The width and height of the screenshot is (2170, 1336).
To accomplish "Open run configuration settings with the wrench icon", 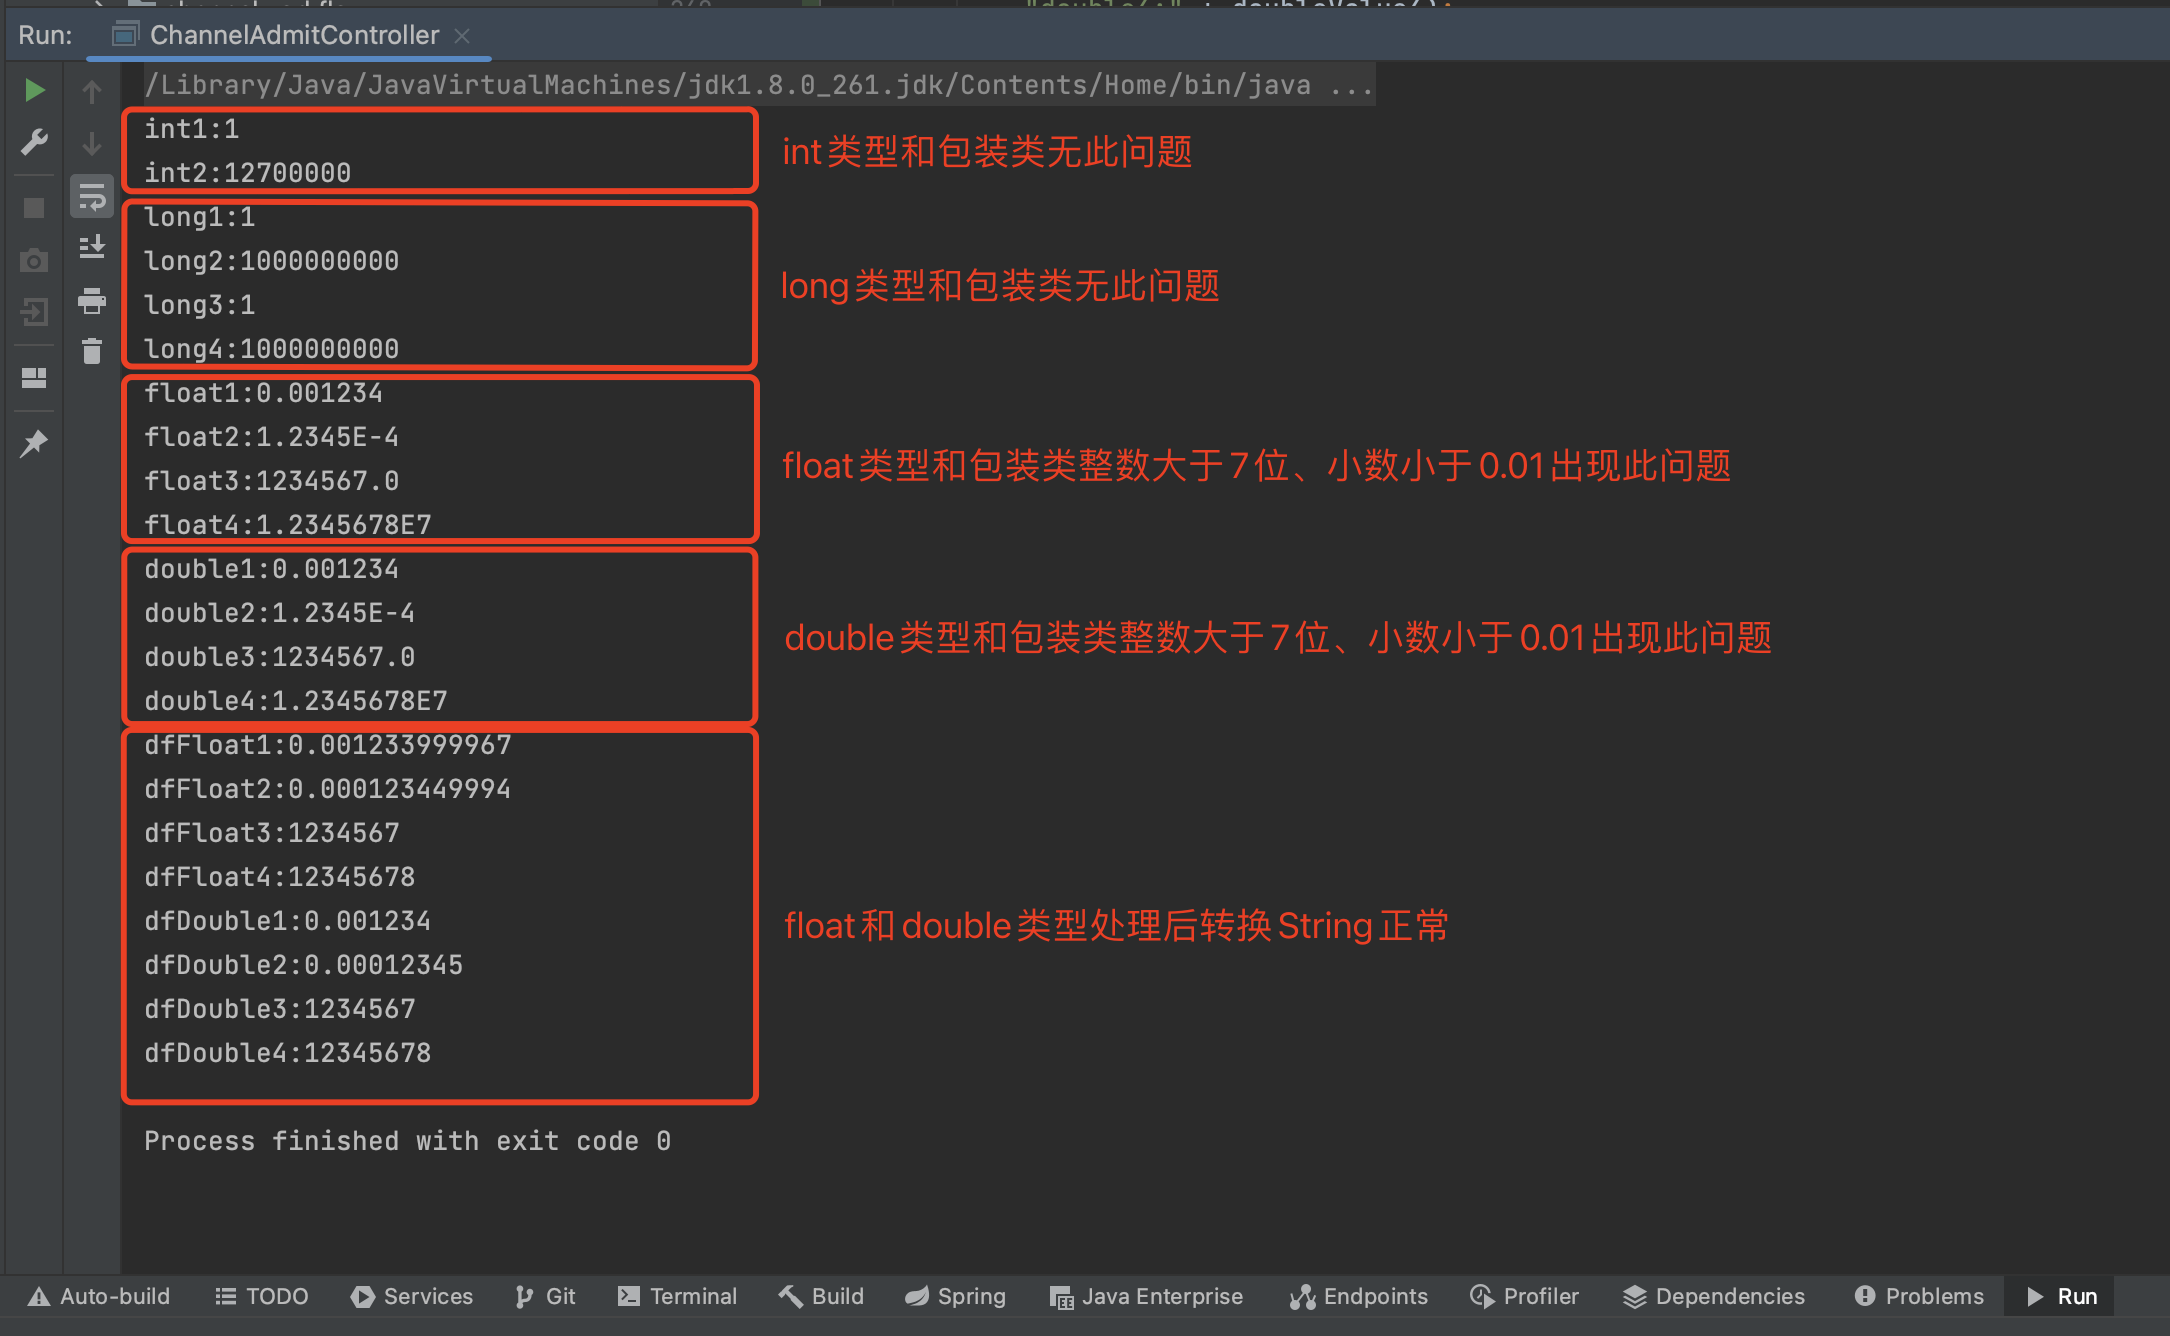I will pyautogui.click(x=34, y=142).
